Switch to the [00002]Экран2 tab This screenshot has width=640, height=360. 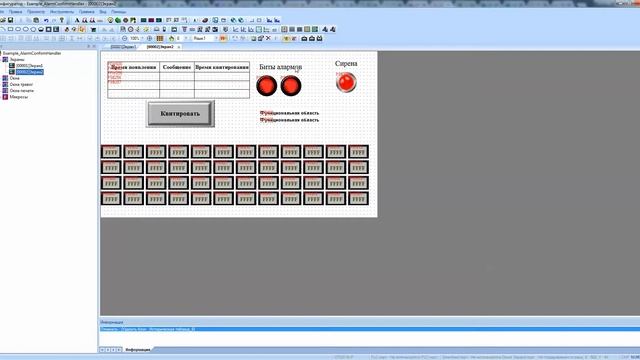click(160, 47)
